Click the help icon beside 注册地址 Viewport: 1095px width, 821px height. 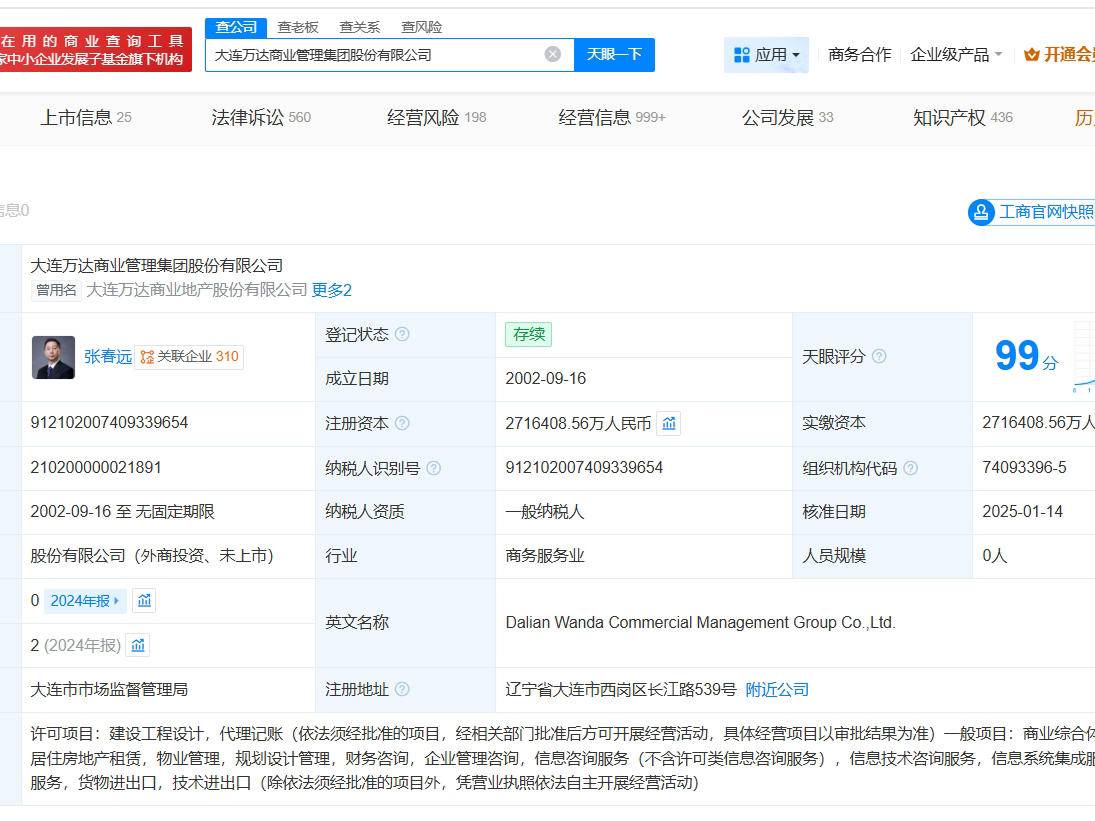pos(402,690)
